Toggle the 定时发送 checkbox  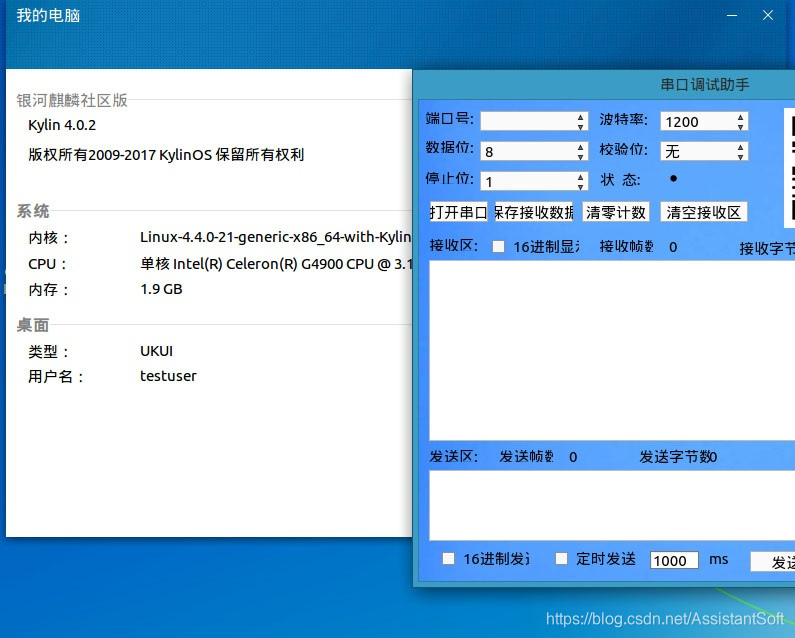pyautogui.click(x=561, y=558)
